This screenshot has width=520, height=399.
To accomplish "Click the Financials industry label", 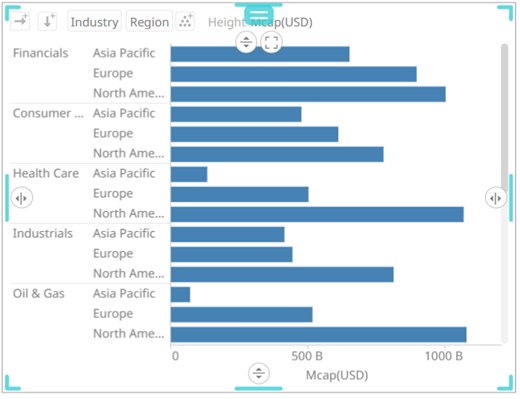I will point(40,53).
